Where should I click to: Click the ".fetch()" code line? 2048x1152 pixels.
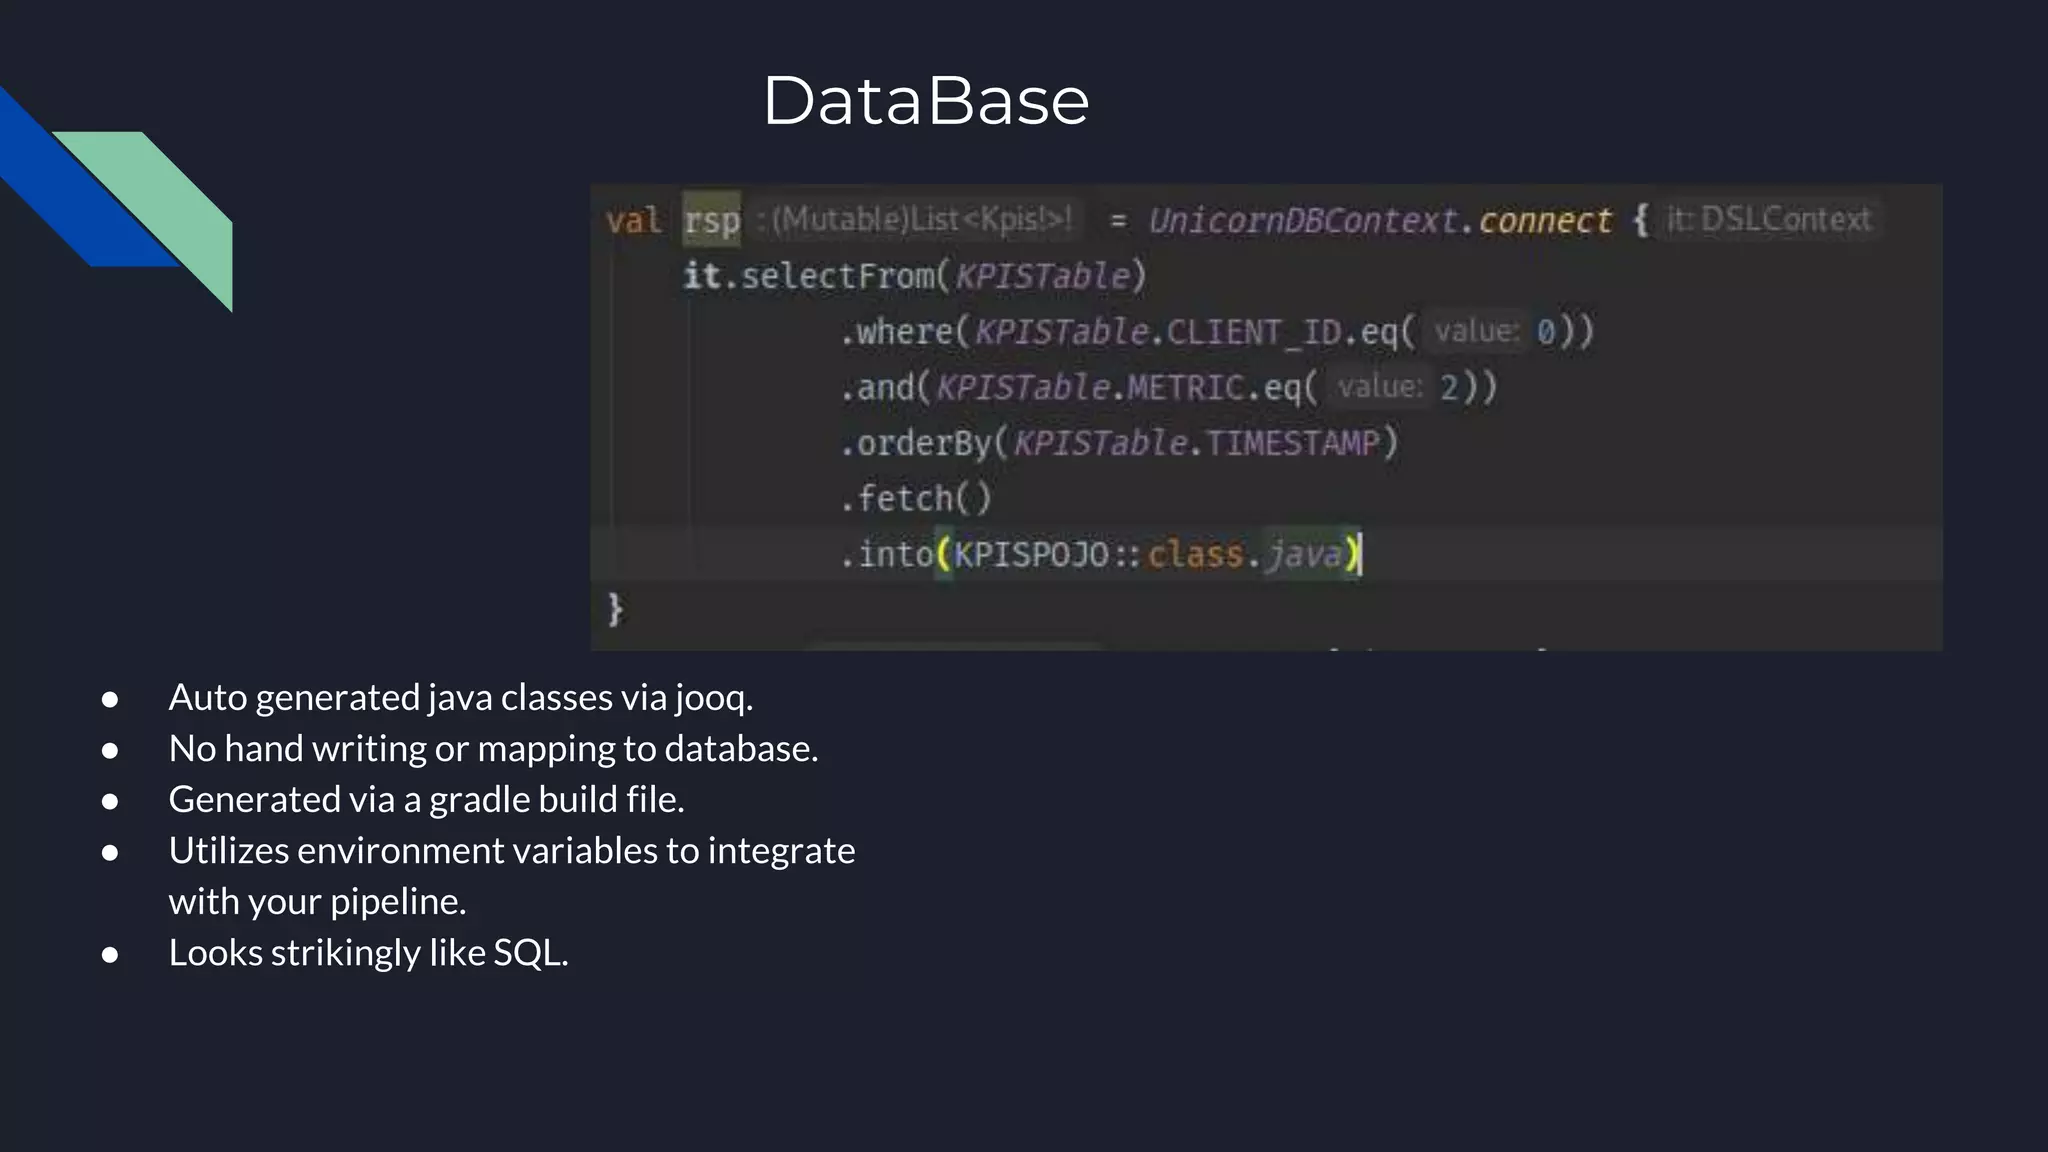tap(916, 498)
